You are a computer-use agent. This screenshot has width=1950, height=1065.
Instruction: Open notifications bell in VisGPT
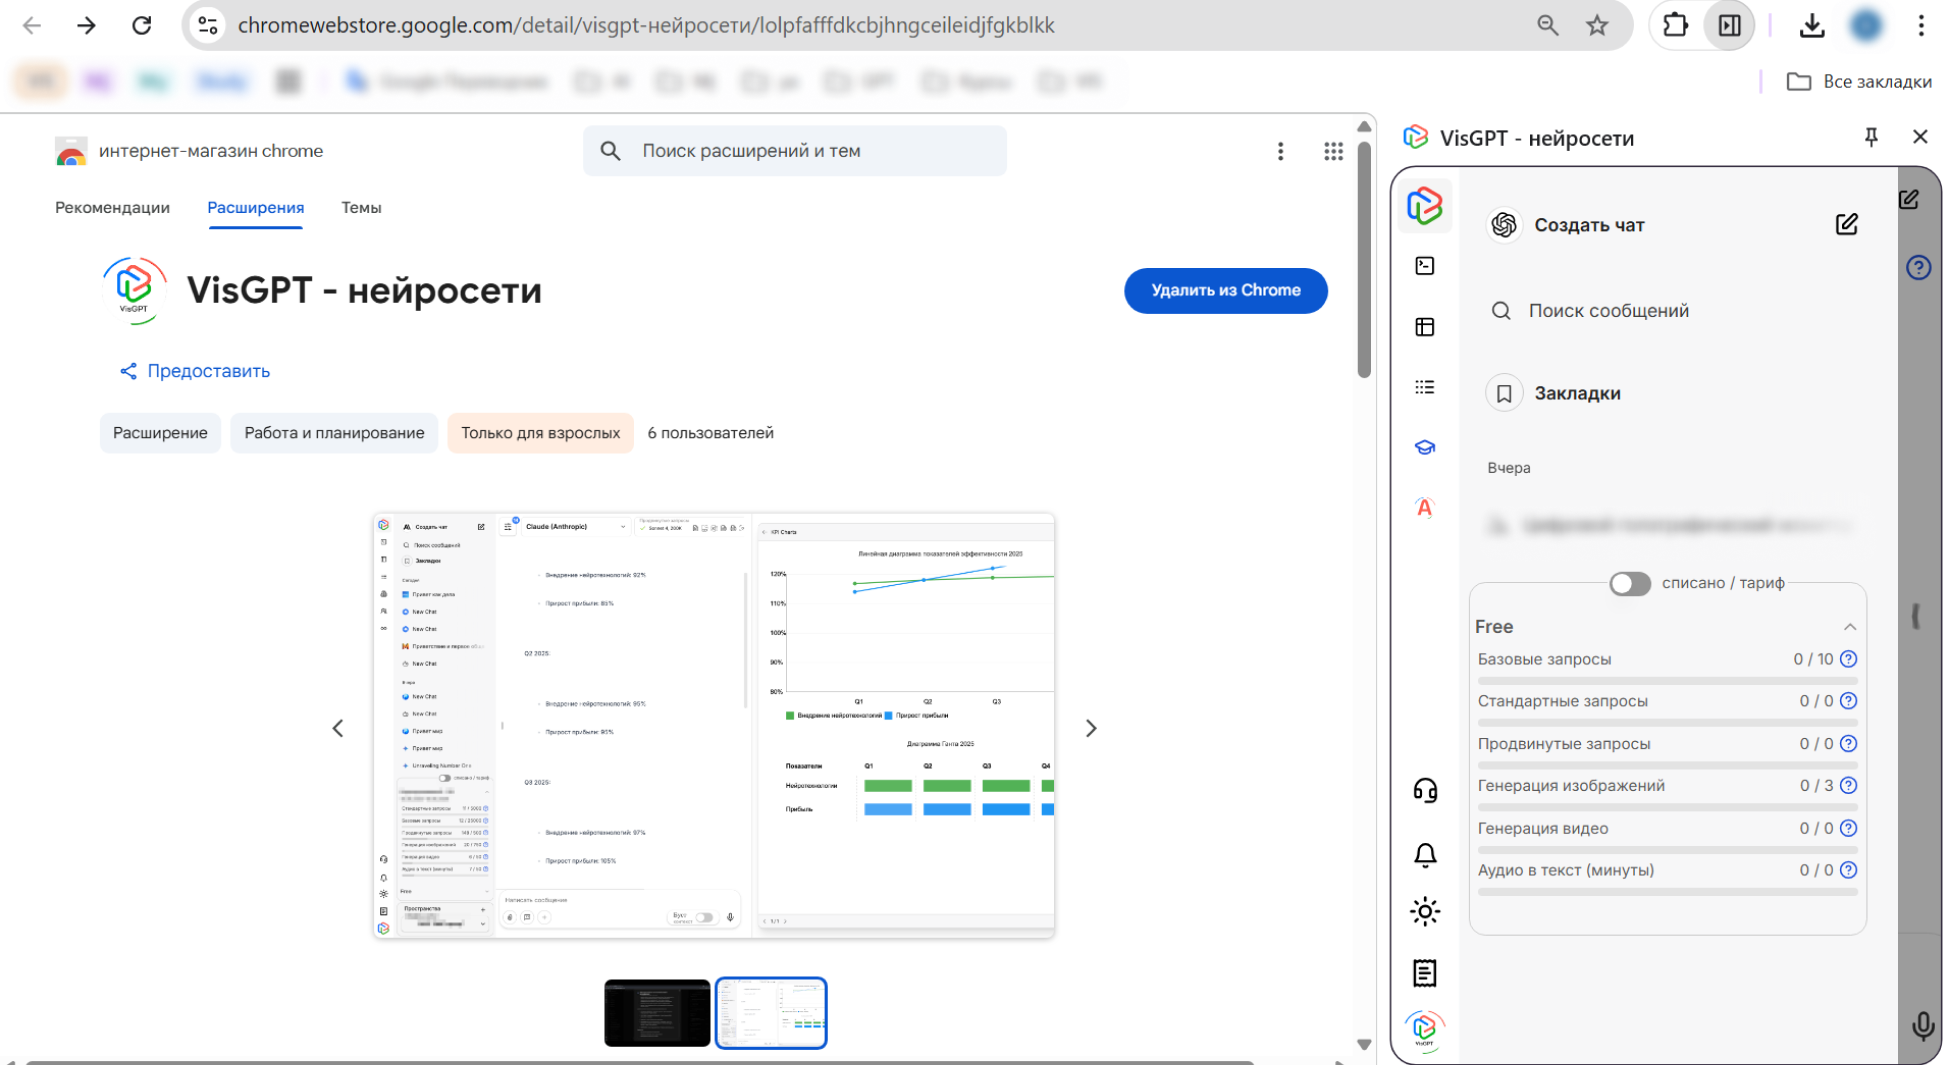pos(1425,855)
